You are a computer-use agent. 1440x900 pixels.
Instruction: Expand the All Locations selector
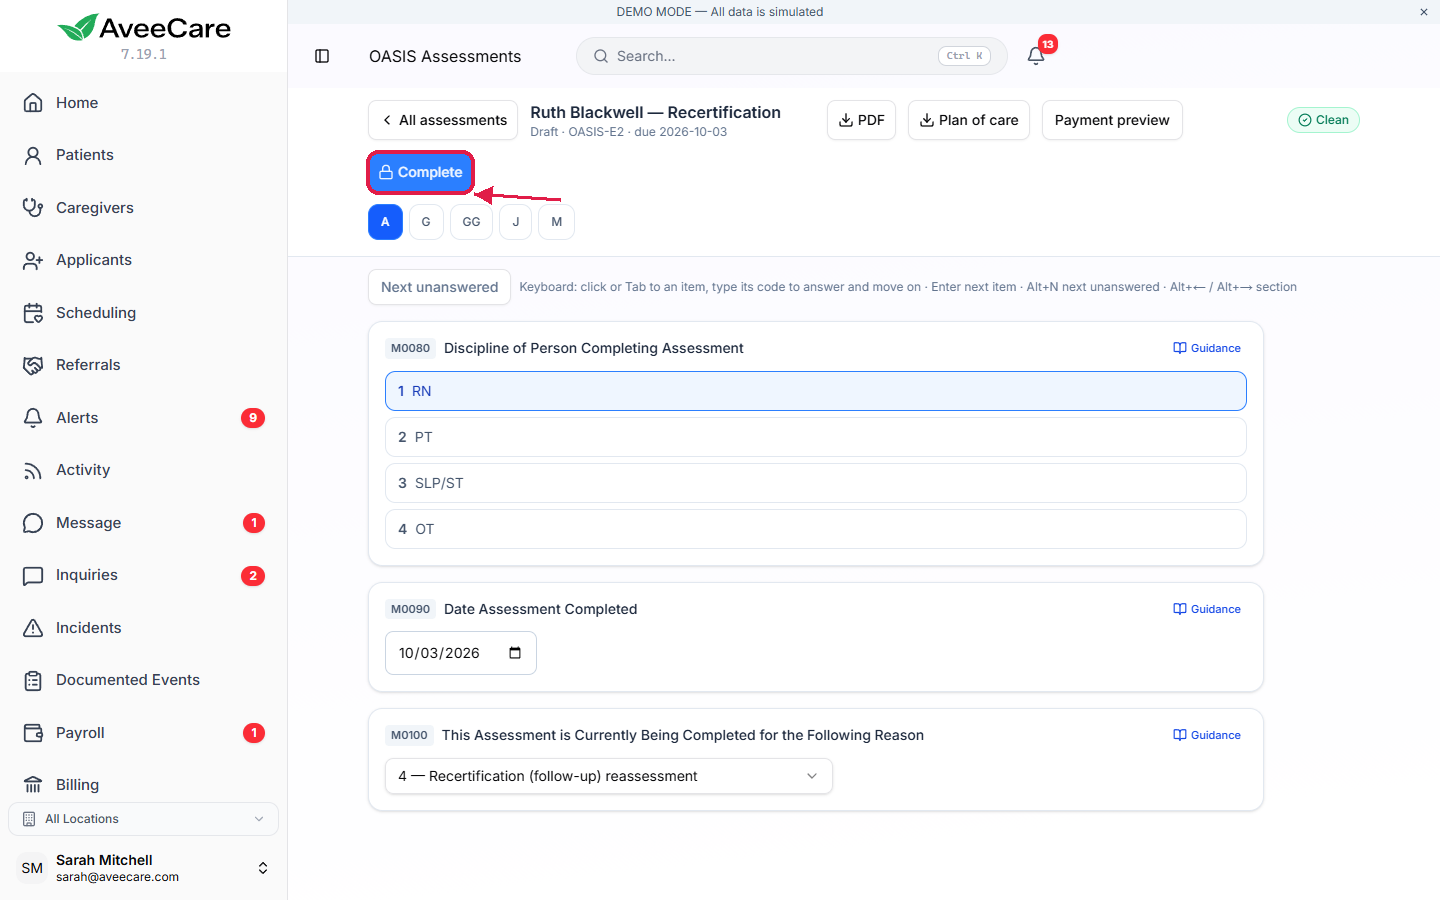point(143,819)
